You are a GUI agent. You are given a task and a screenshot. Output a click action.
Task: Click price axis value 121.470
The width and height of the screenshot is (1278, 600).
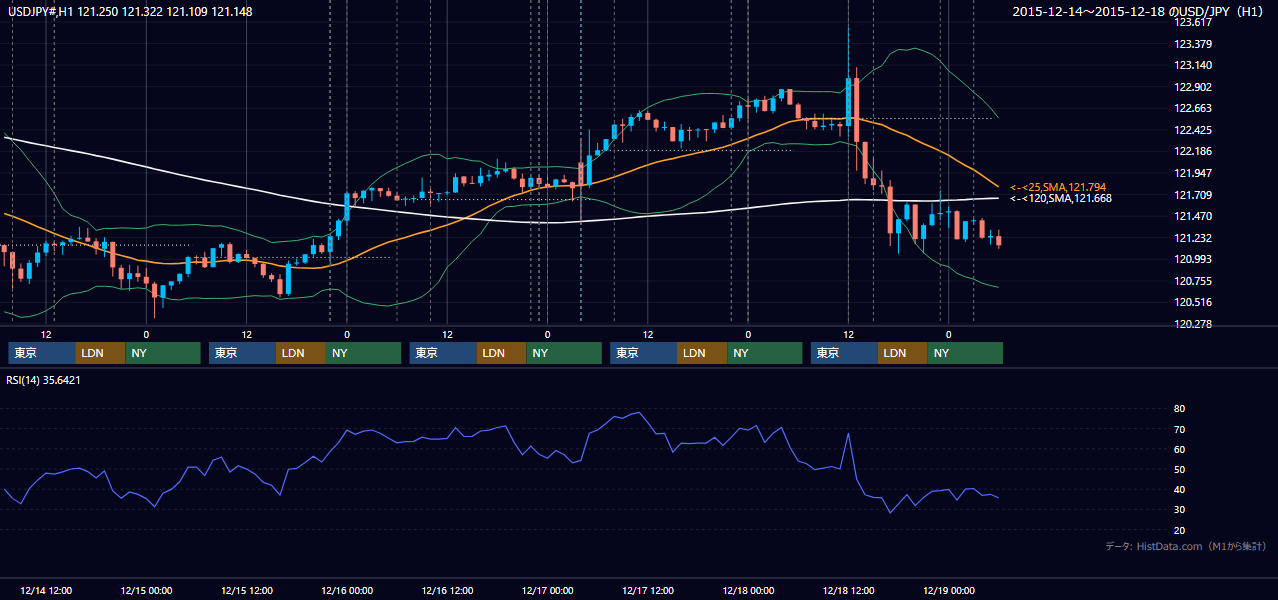click(x=1192, y=216)
